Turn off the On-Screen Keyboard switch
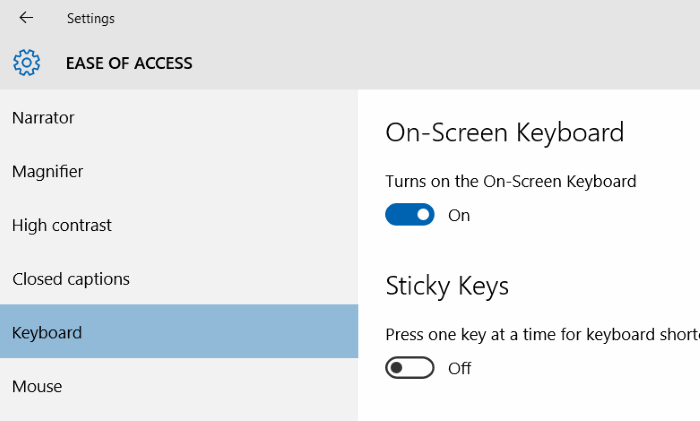The image size is (700, 421). click(x=410, y=215)
